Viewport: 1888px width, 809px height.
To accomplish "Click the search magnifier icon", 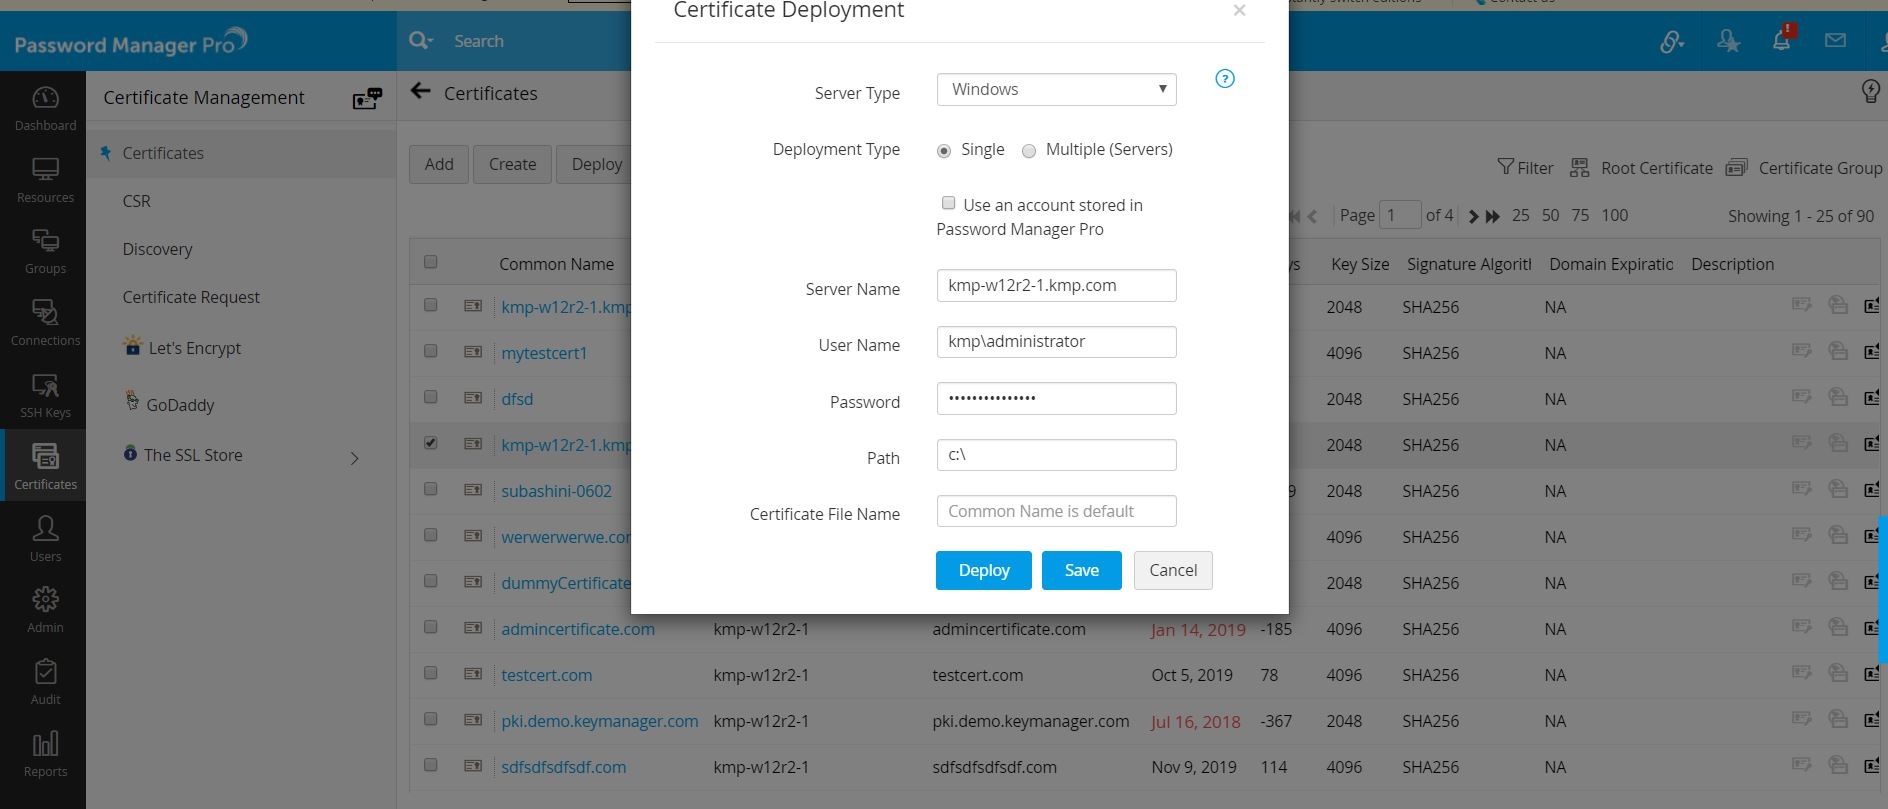I will (x=421, y=40).
